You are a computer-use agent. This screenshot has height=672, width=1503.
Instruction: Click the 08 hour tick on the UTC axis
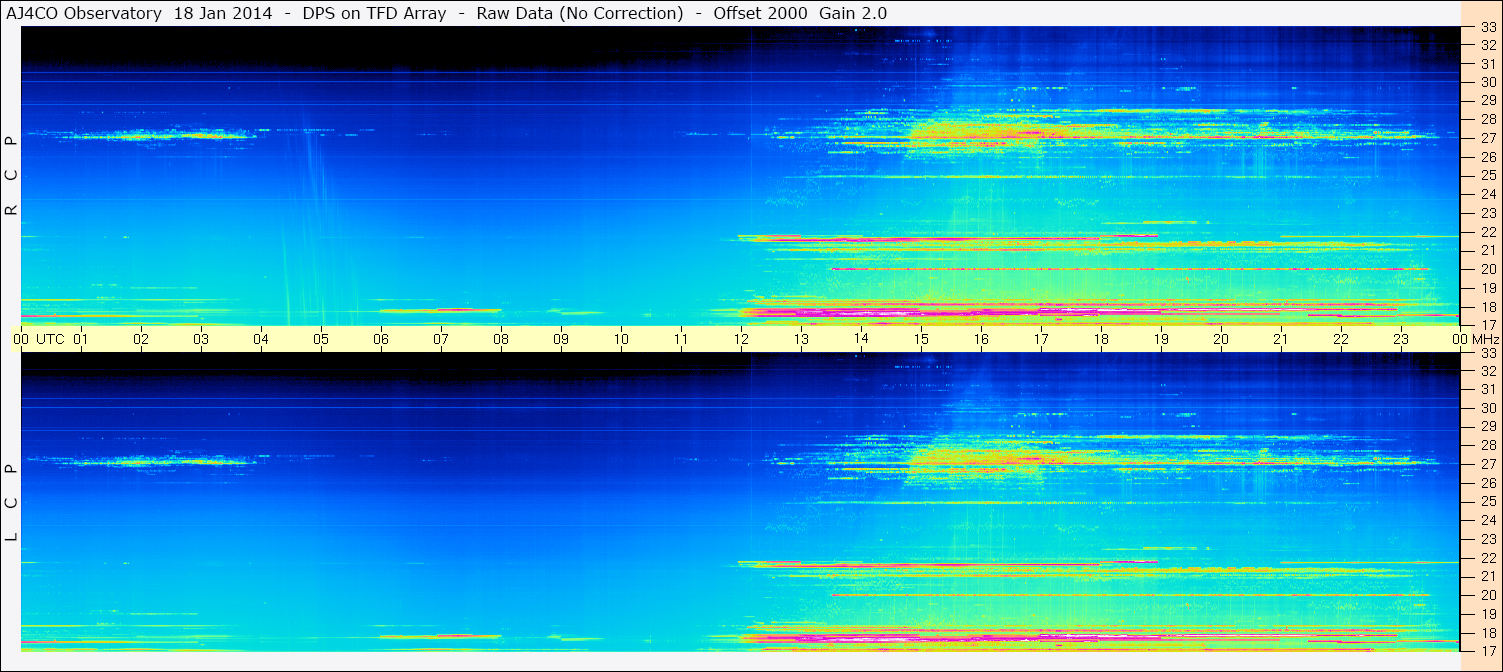pos(501,340)
